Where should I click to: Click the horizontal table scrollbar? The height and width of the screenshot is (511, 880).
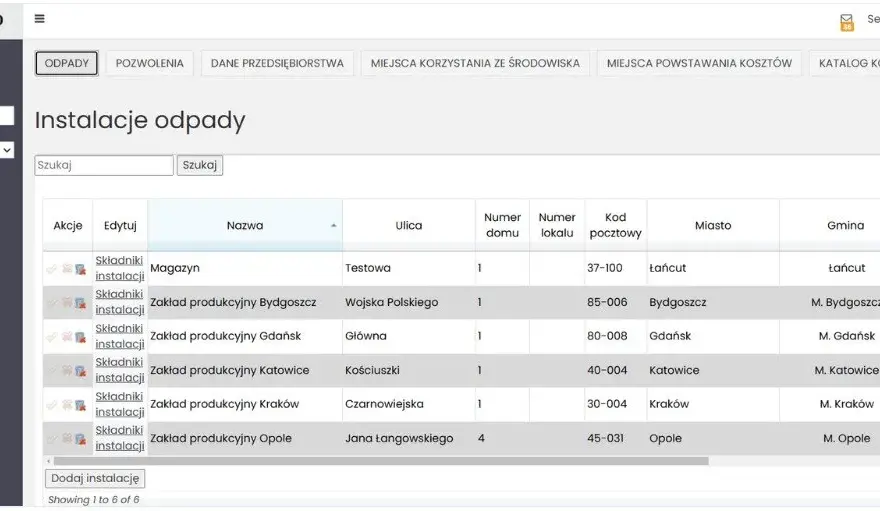pos(381,461)
